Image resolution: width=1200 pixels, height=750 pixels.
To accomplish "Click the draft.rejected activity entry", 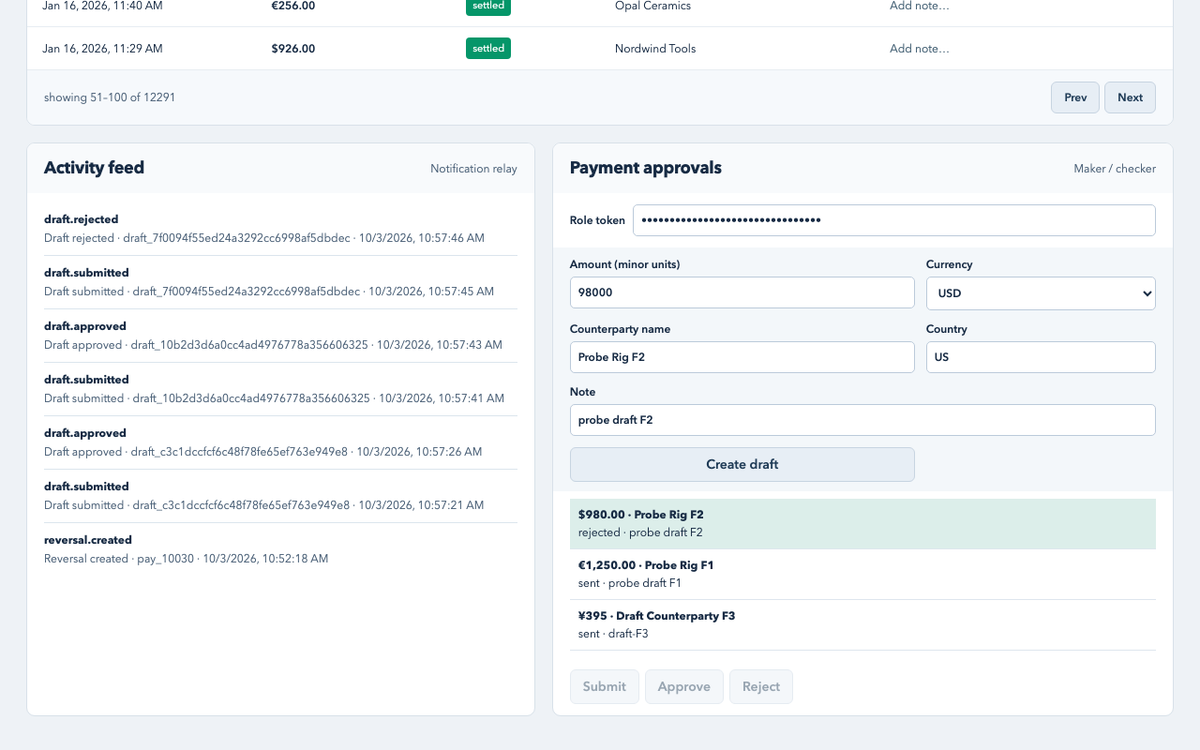I will (x=280, y=228).
